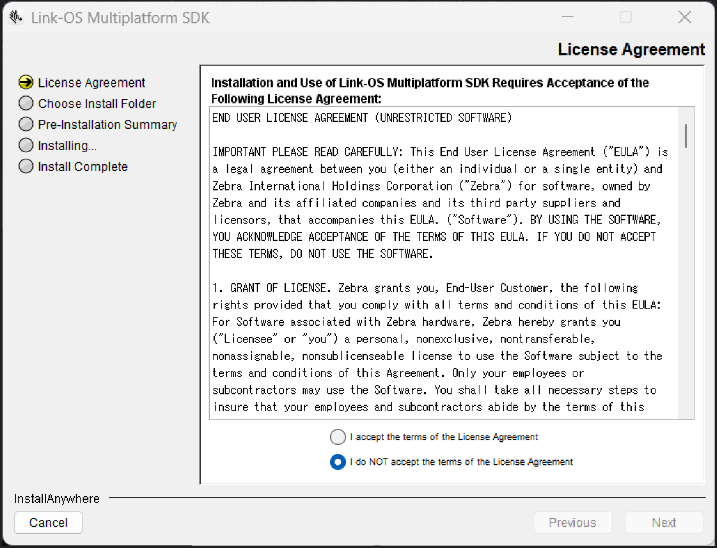717x548 pixels.
Task: Click the 'Choose Install Folder' step label
Action: pyautogui.click(x=97, y=104)
